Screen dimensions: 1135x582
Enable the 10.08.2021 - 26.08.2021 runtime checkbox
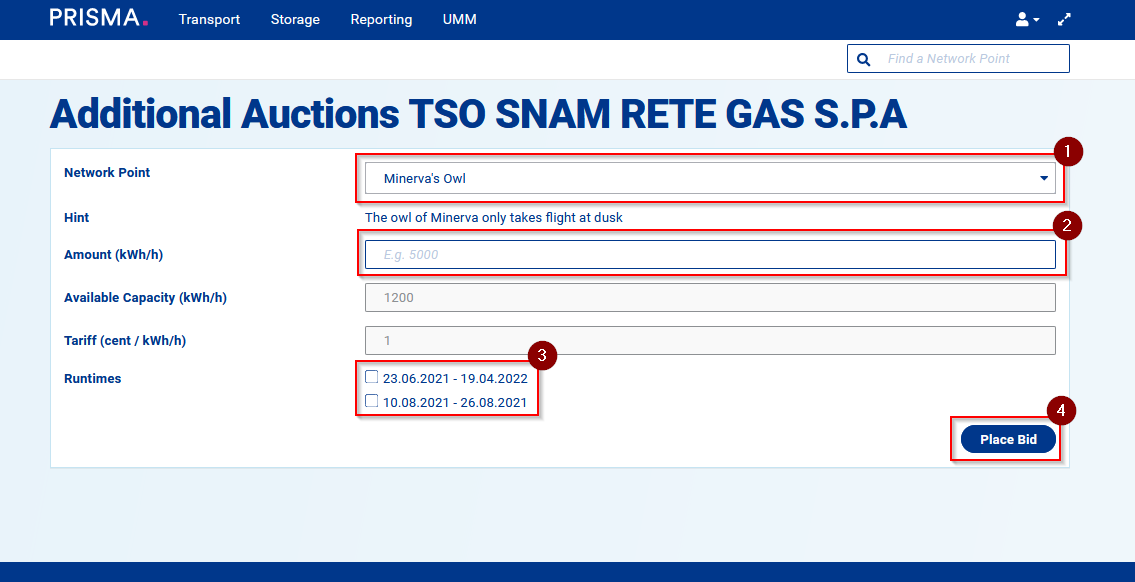372,401
